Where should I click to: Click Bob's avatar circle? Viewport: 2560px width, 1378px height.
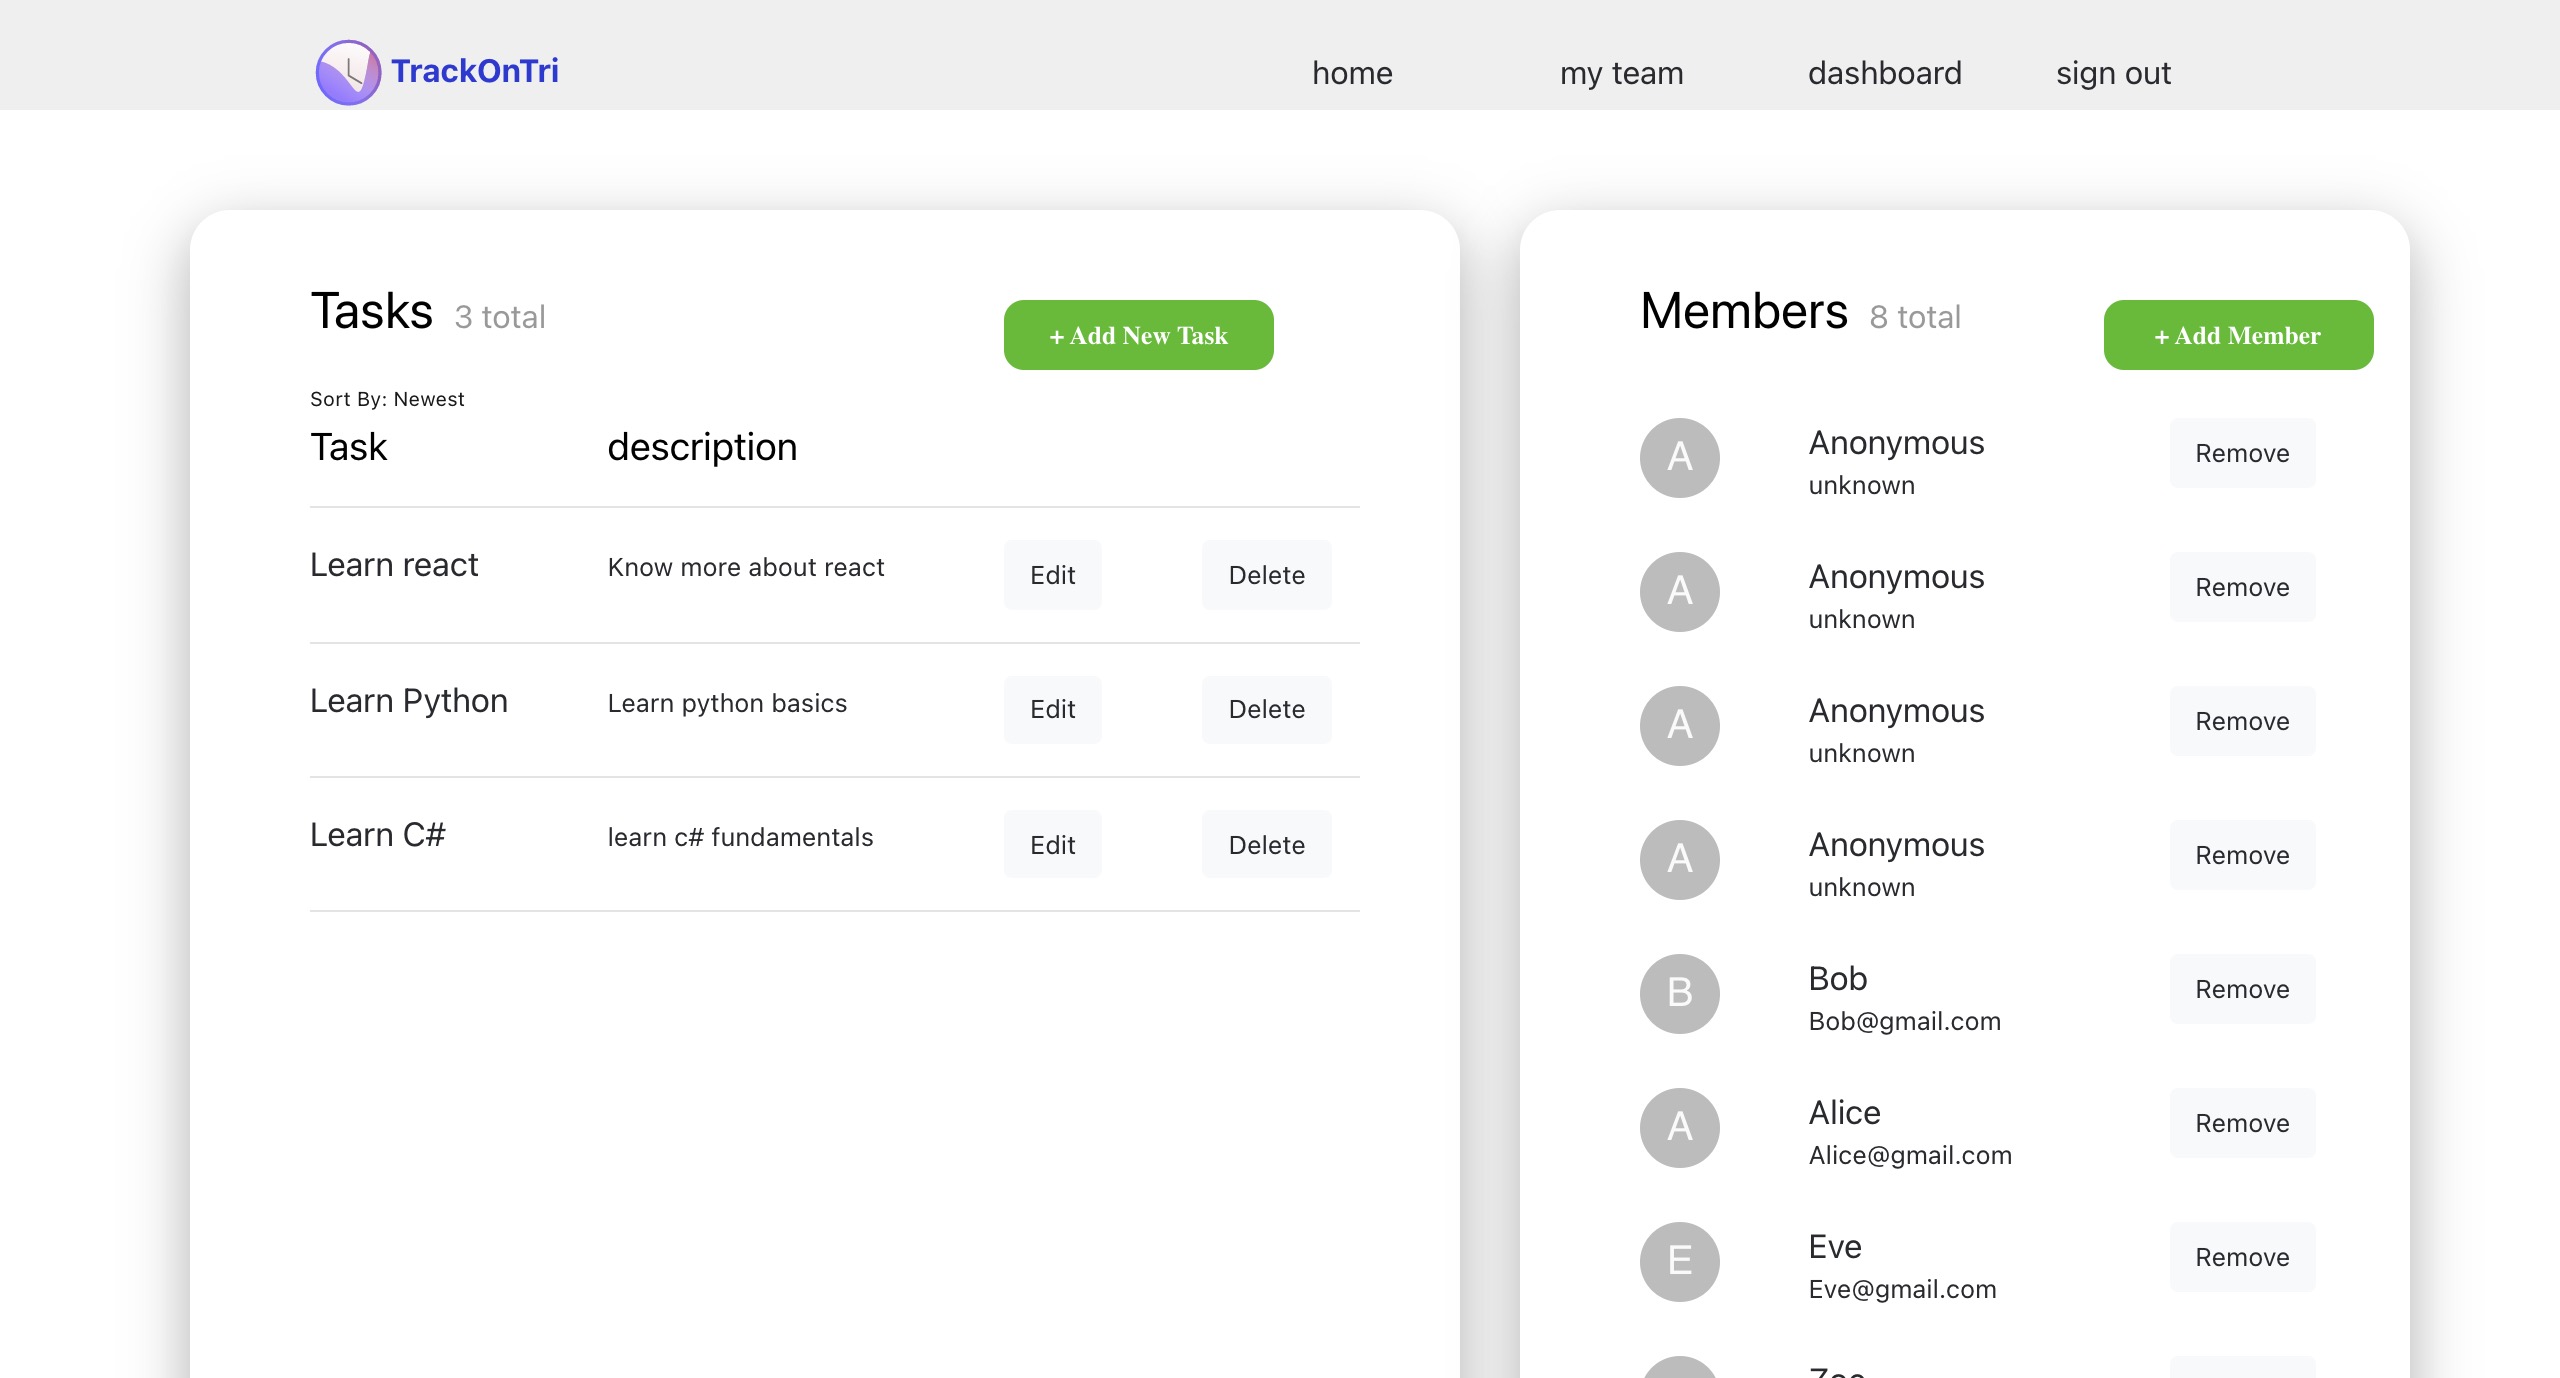(1679, 993)
